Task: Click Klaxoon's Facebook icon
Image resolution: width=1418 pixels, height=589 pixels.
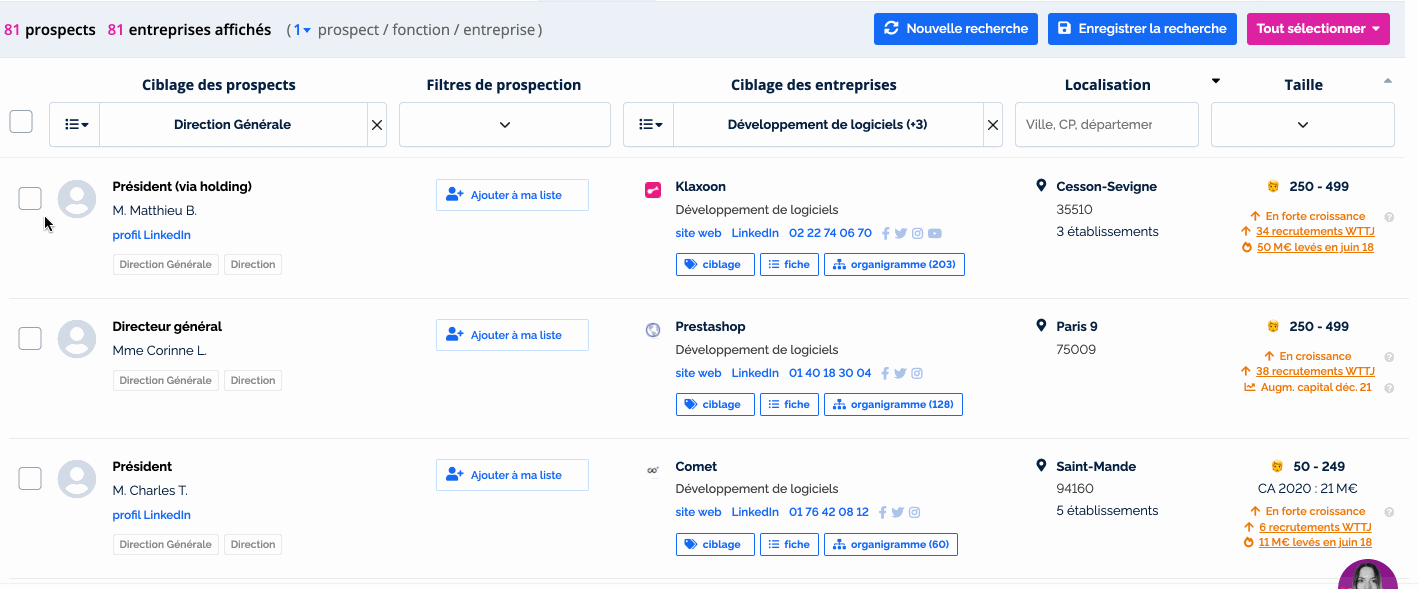Action: [885, 234]
